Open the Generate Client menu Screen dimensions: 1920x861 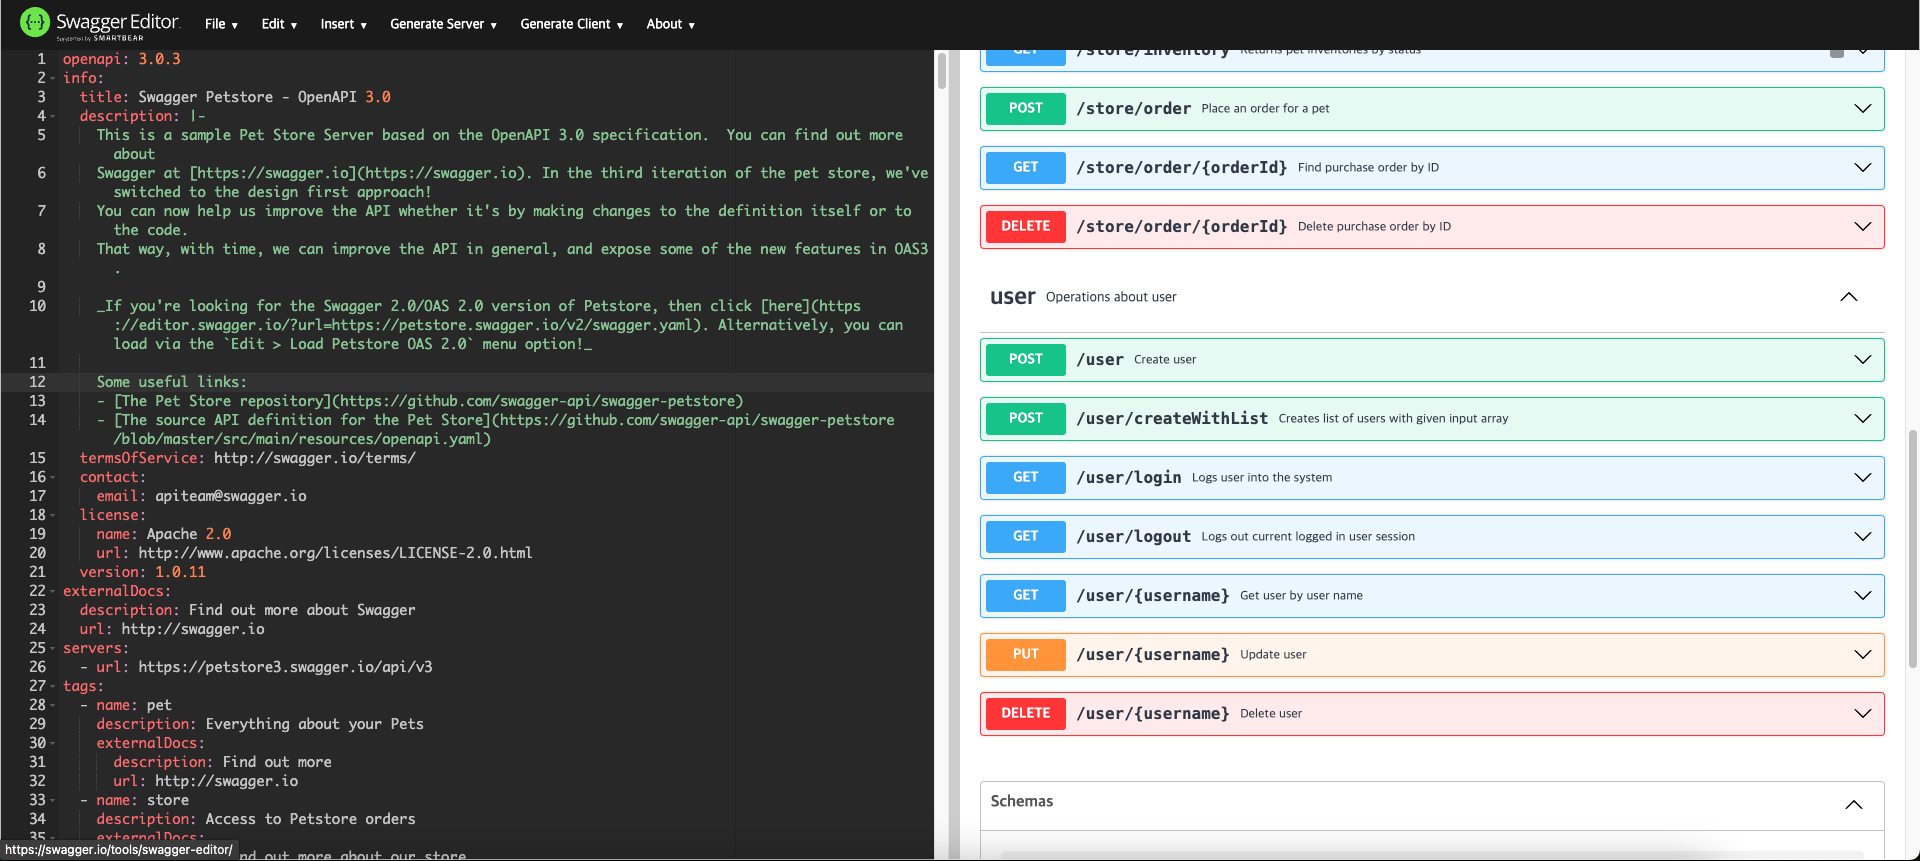click(x=571, y=24)
